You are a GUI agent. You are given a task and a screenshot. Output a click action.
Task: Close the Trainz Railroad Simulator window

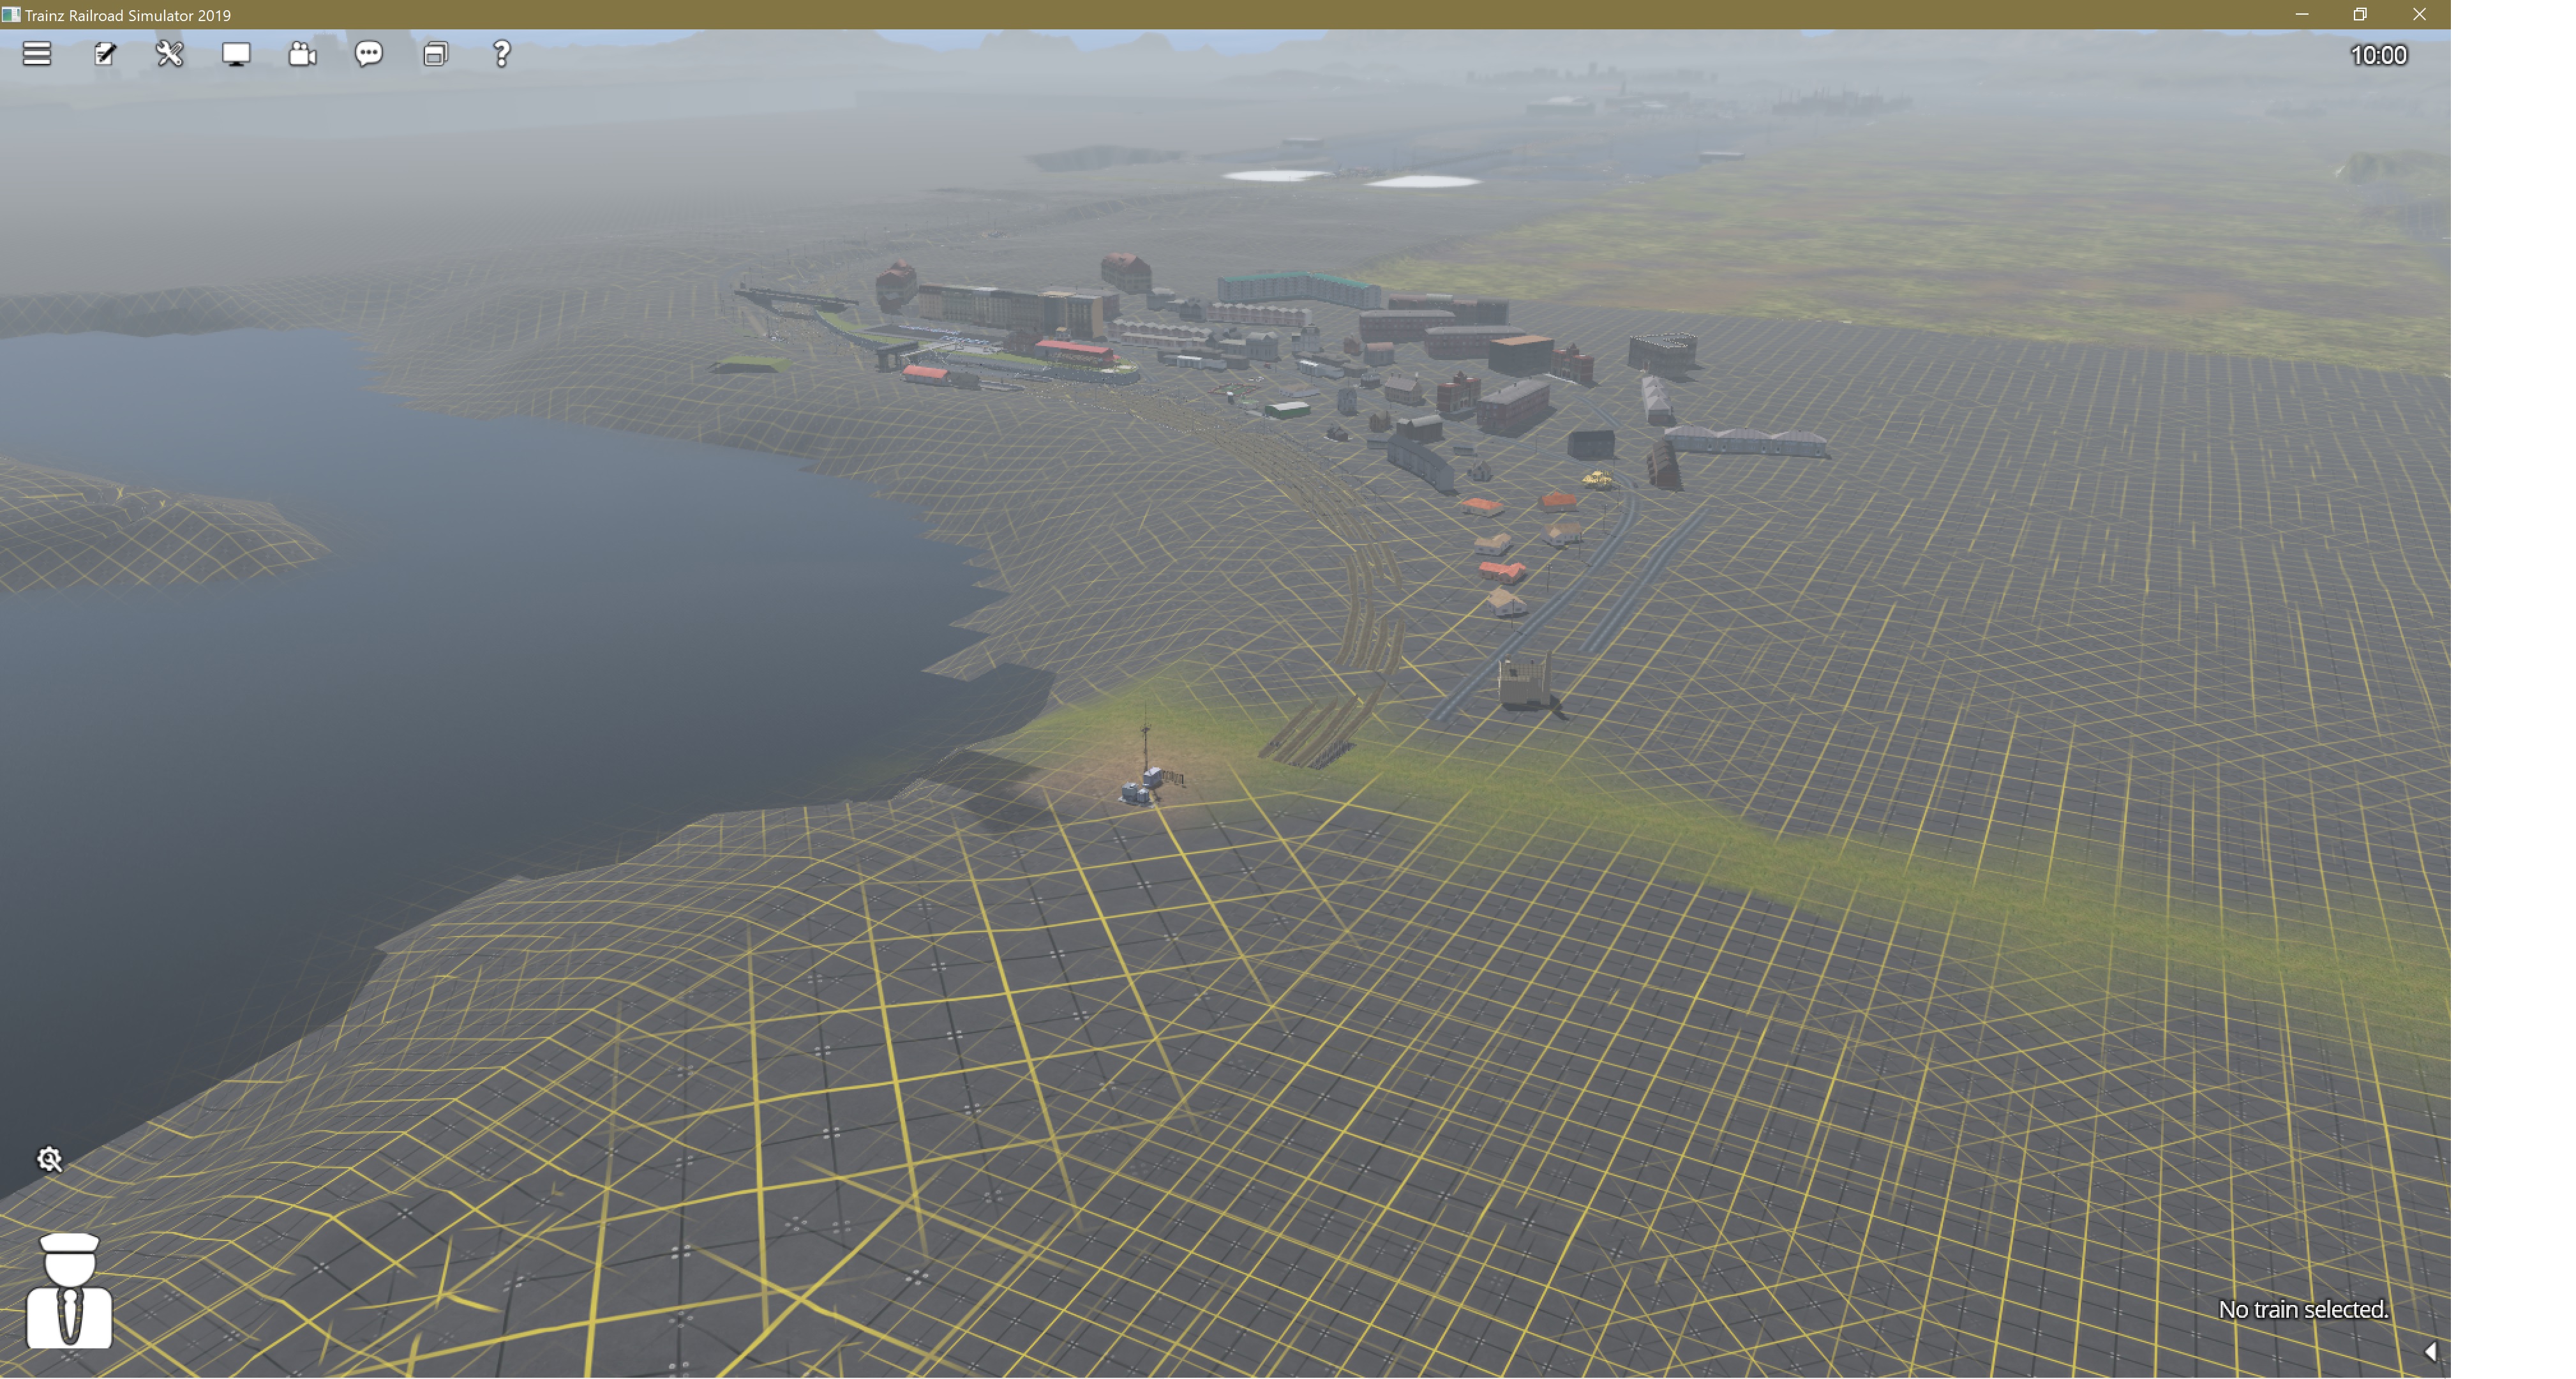point(2419,14)
